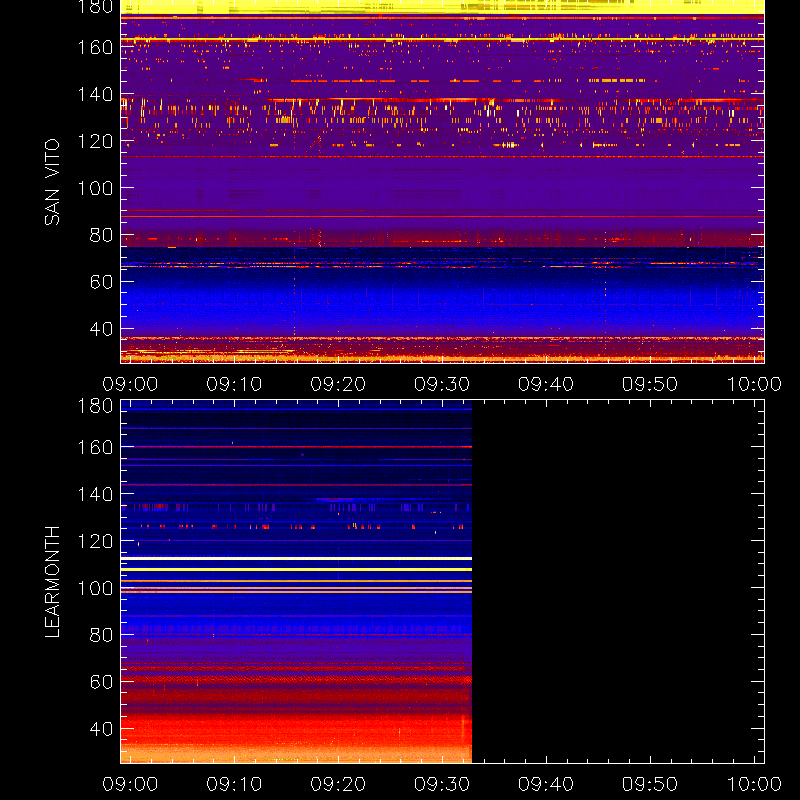Pick the 60 tick label on Learmonth plot
This screenshot has height=800, width=800.
(101, 682)
